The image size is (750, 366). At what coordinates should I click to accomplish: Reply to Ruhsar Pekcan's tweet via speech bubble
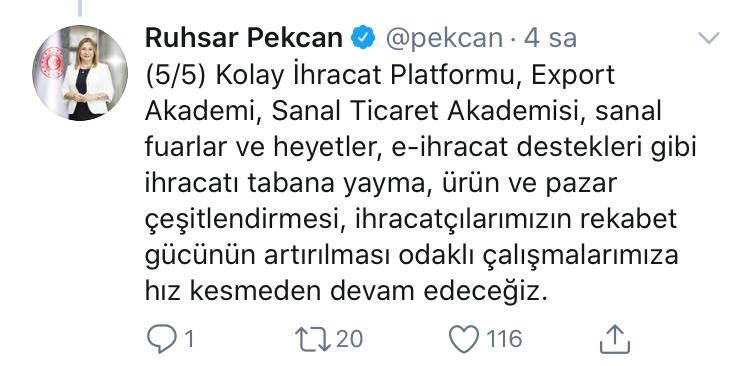[163, 339]
